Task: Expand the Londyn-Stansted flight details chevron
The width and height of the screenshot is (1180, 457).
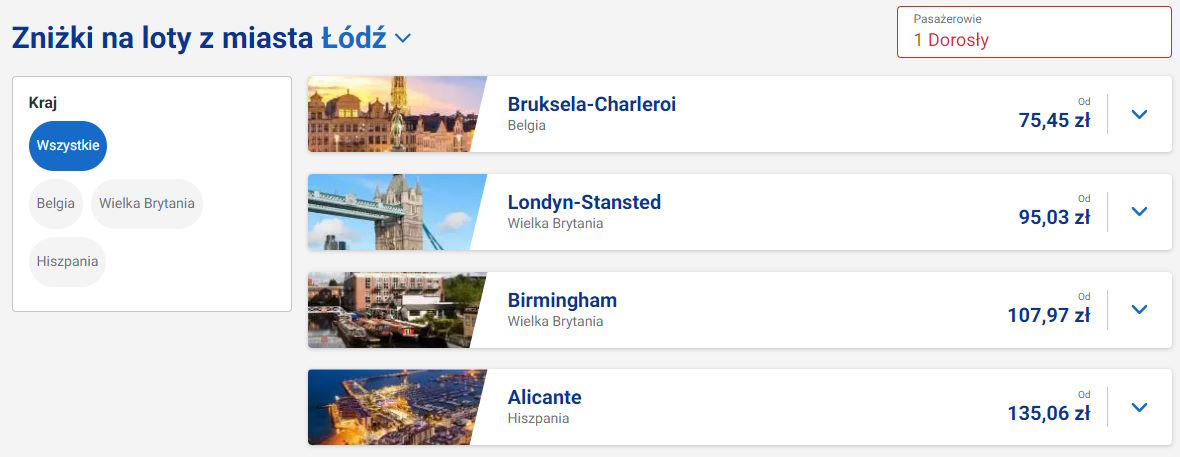Action: 1138,212
